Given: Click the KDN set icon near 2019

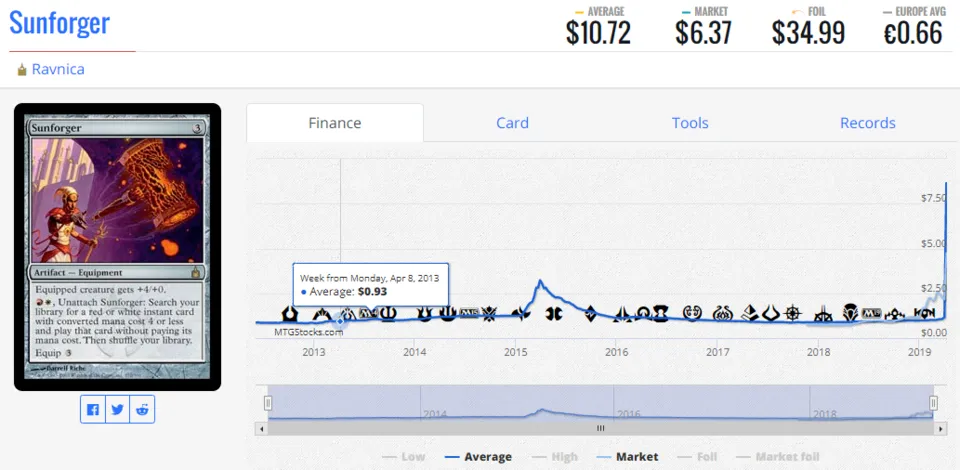Looking at the screenshot, I should 924,313.
